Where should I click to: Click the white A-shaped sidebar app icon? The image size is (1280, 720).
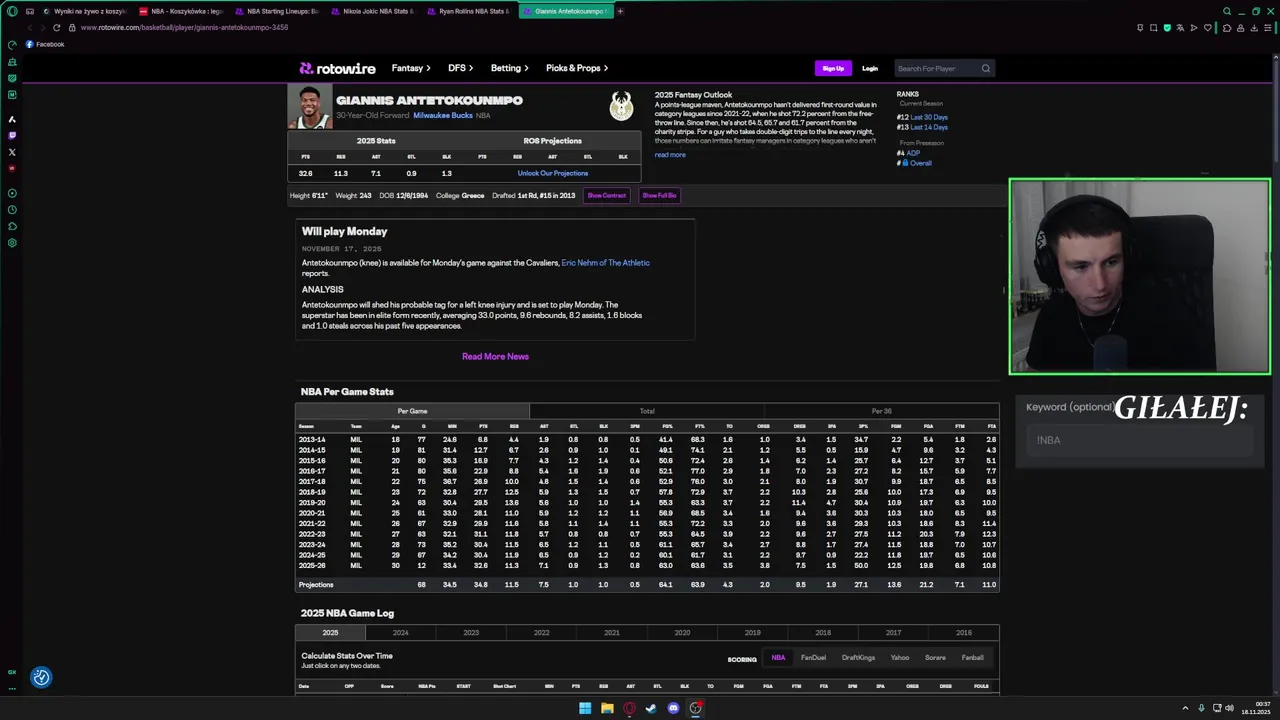coord(12,119)
